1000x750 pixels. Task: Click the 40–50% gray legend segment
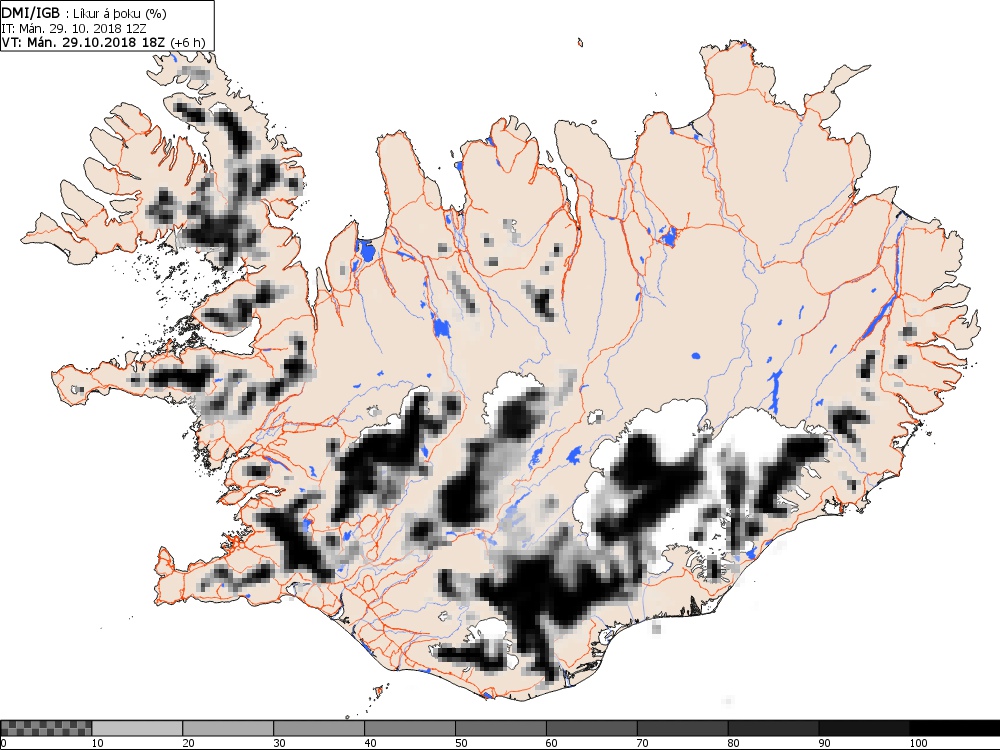pyautogui.click(x=410, y=728)
